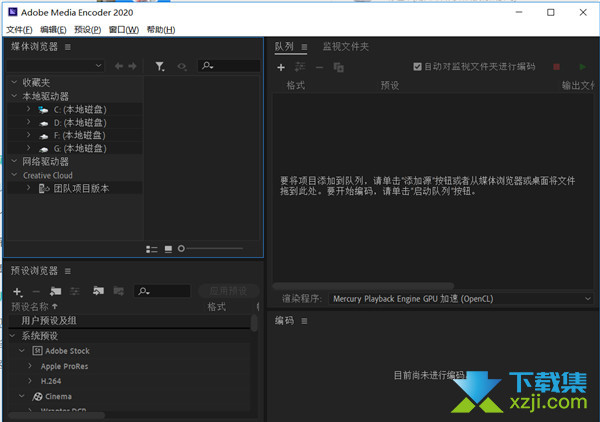Delete preset with minus icon
This screenshot has height=422, width=600.
pos(36,292)
